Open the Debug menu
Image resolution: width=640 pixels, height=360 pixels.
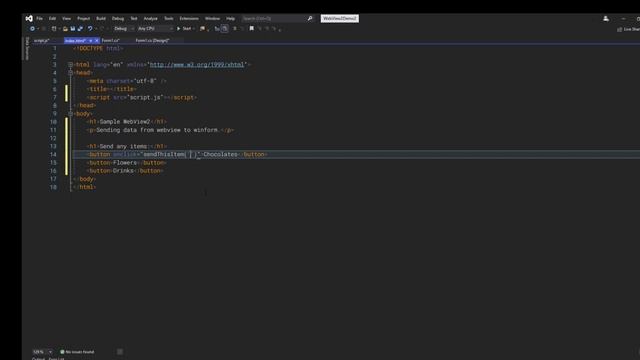118,18
